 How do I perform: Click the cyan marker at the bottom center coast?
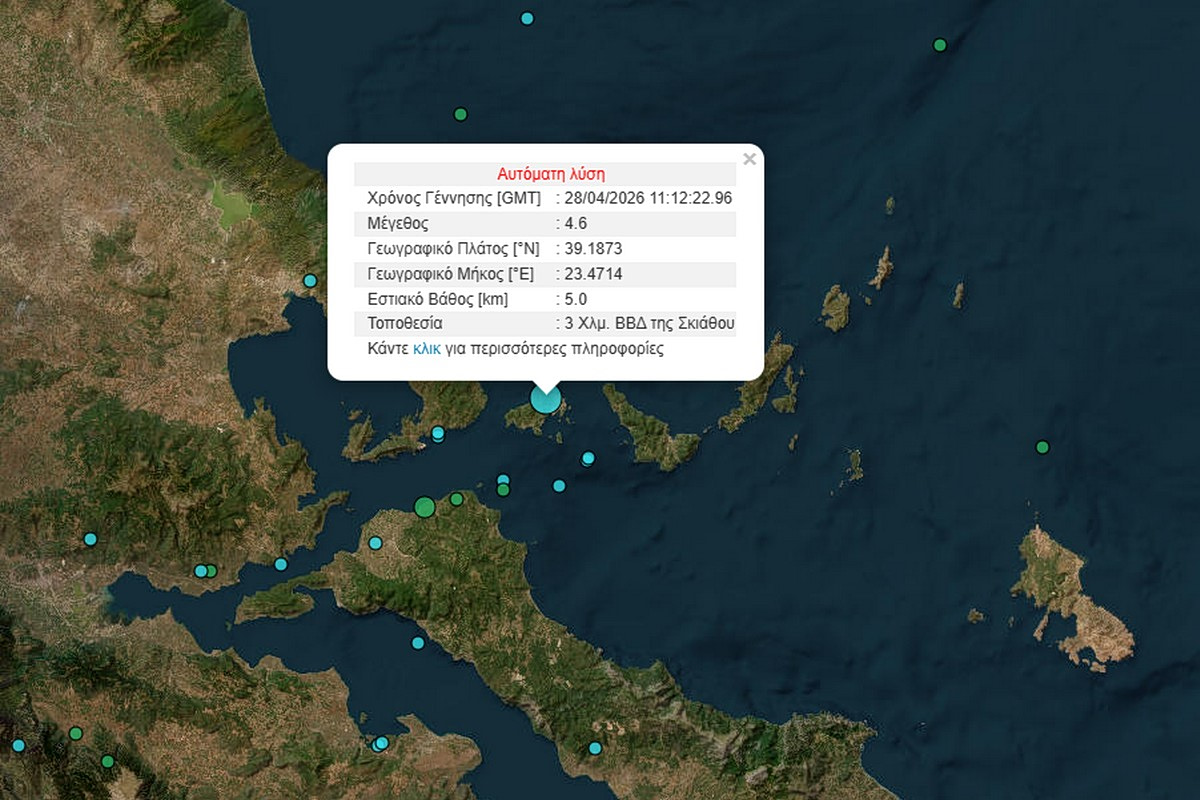pos(595,748)
